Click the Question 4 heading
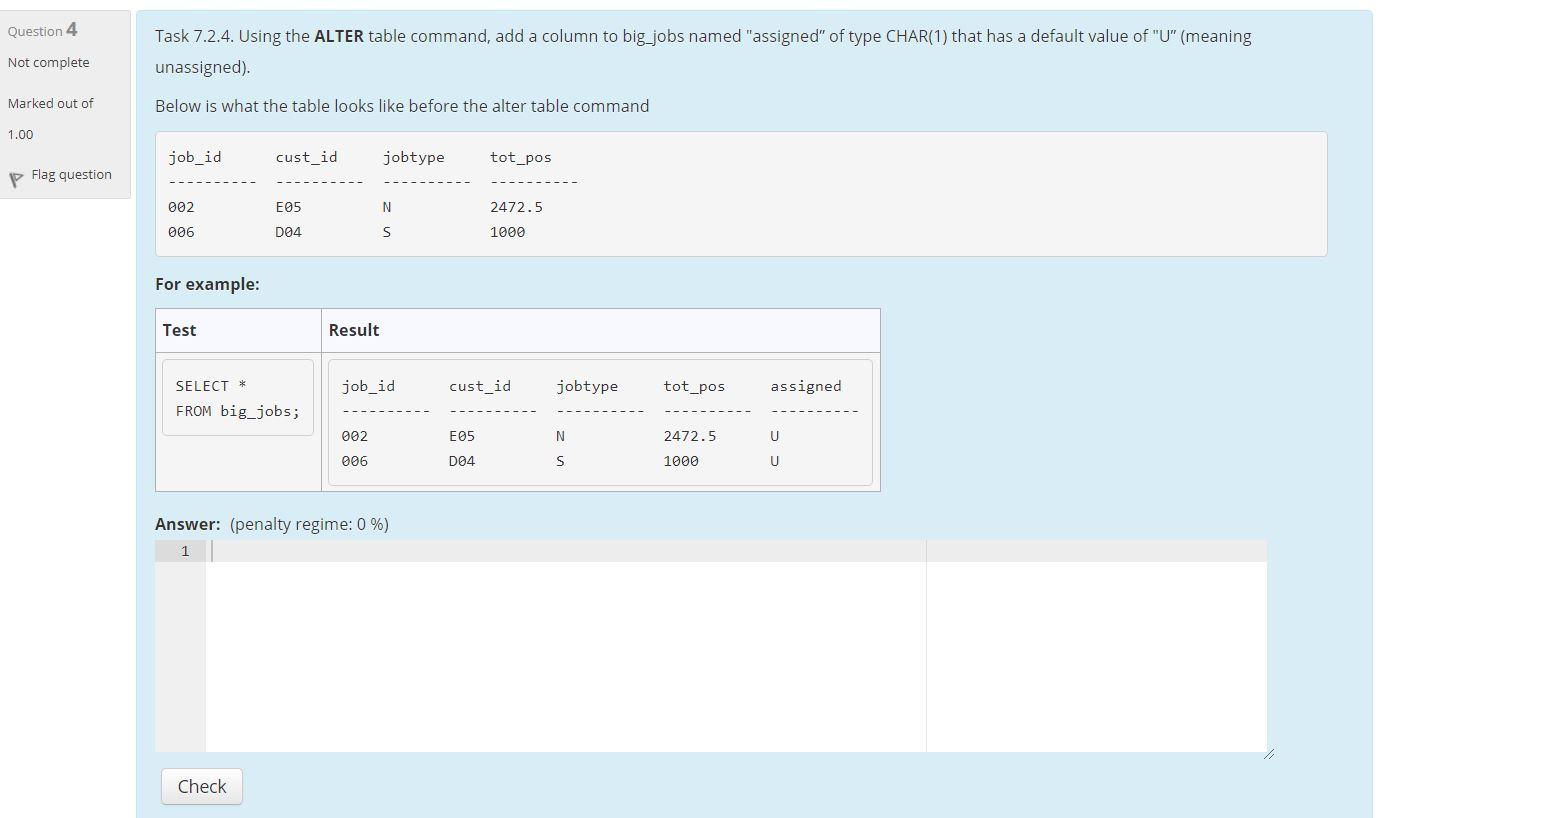1560x818 pixels. click(x=41, y=29)
